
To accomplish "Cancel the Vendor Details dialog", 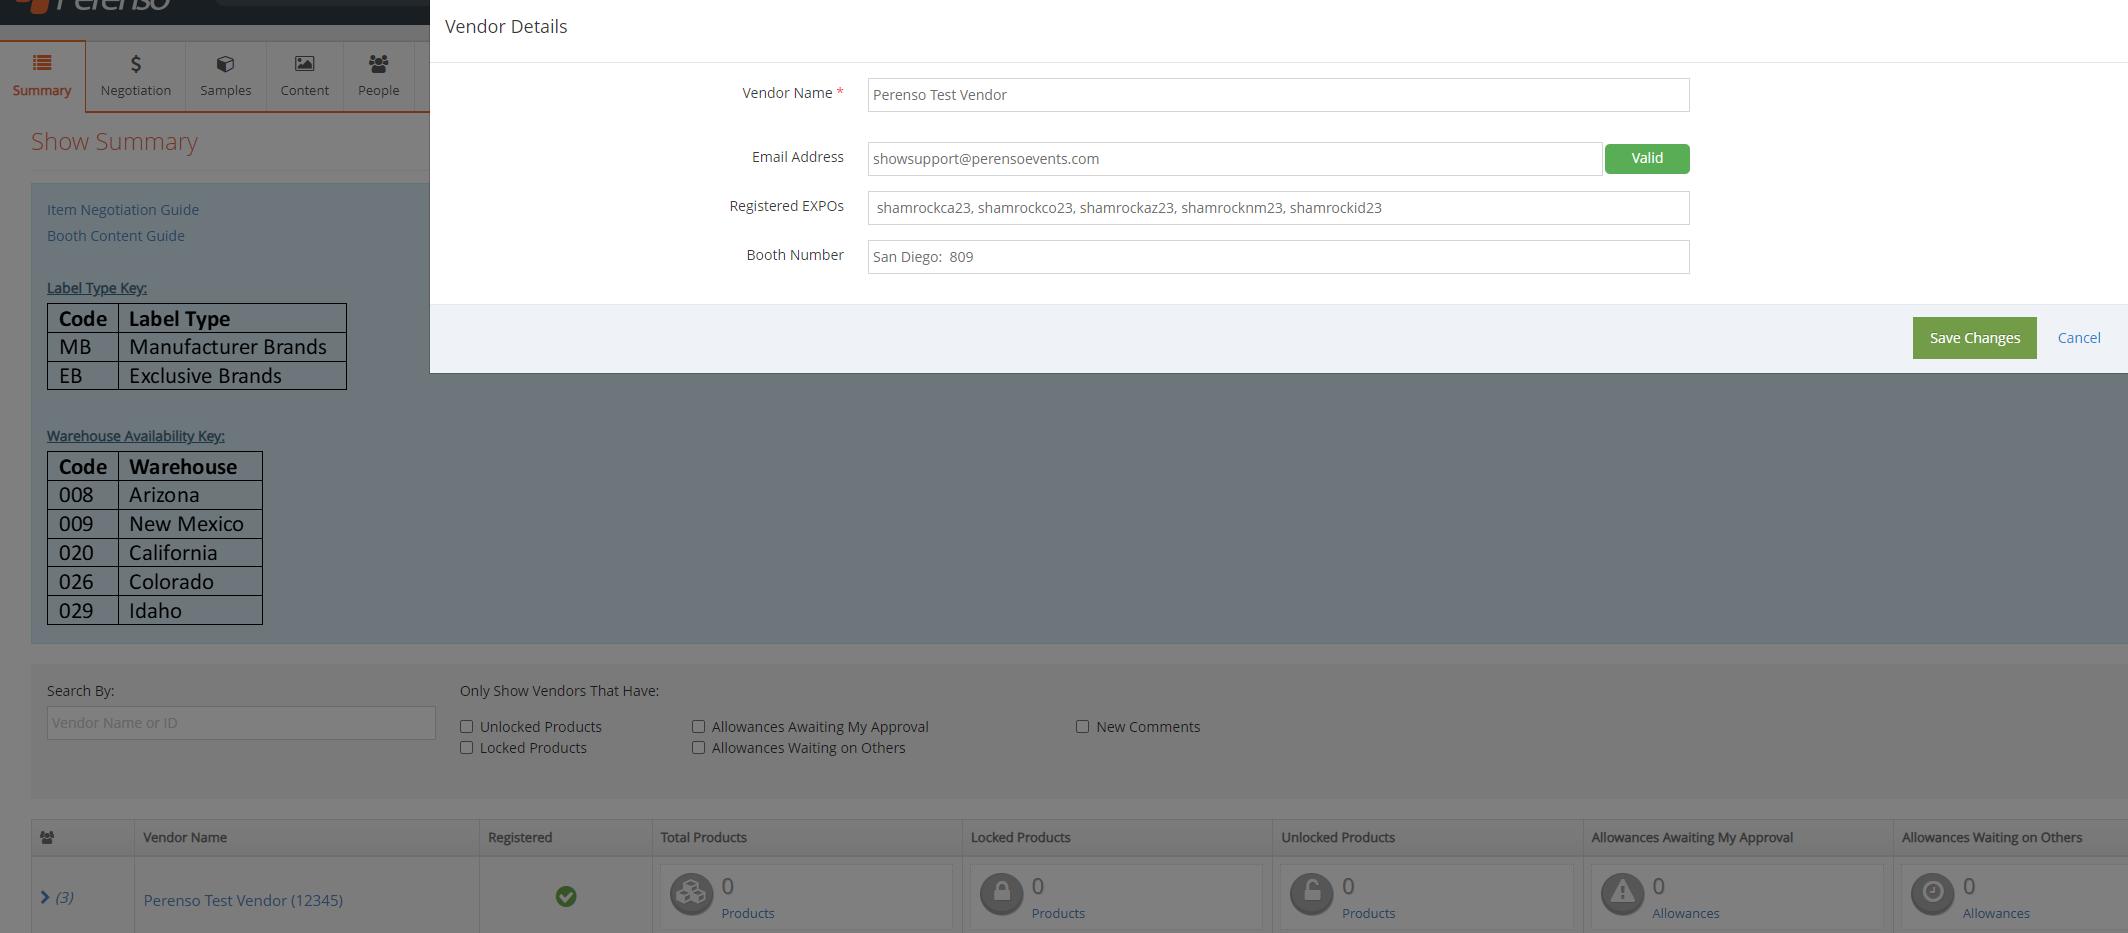I will coord(2079,338).
